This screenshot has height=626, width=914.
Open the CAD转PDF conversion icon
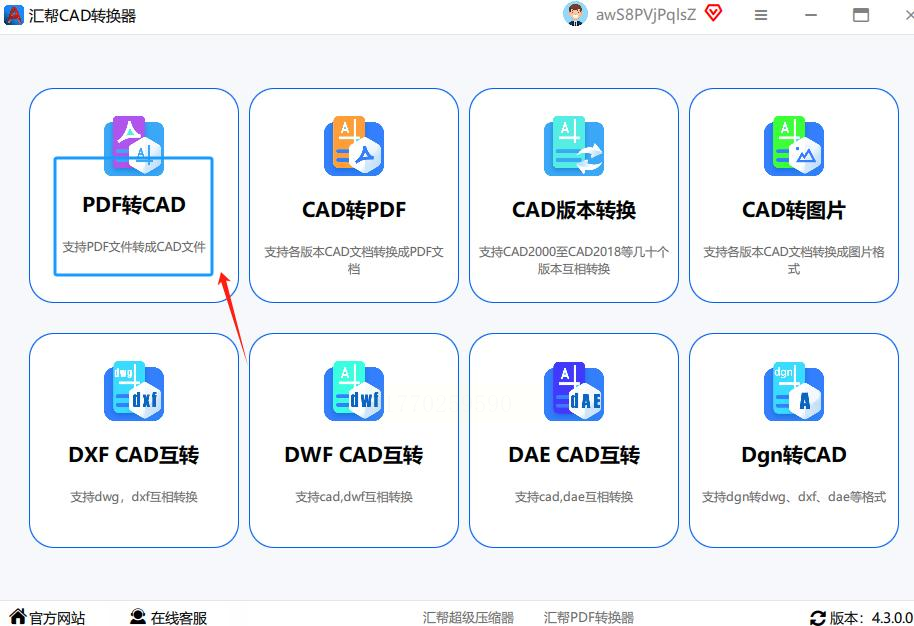click(354, 146)
